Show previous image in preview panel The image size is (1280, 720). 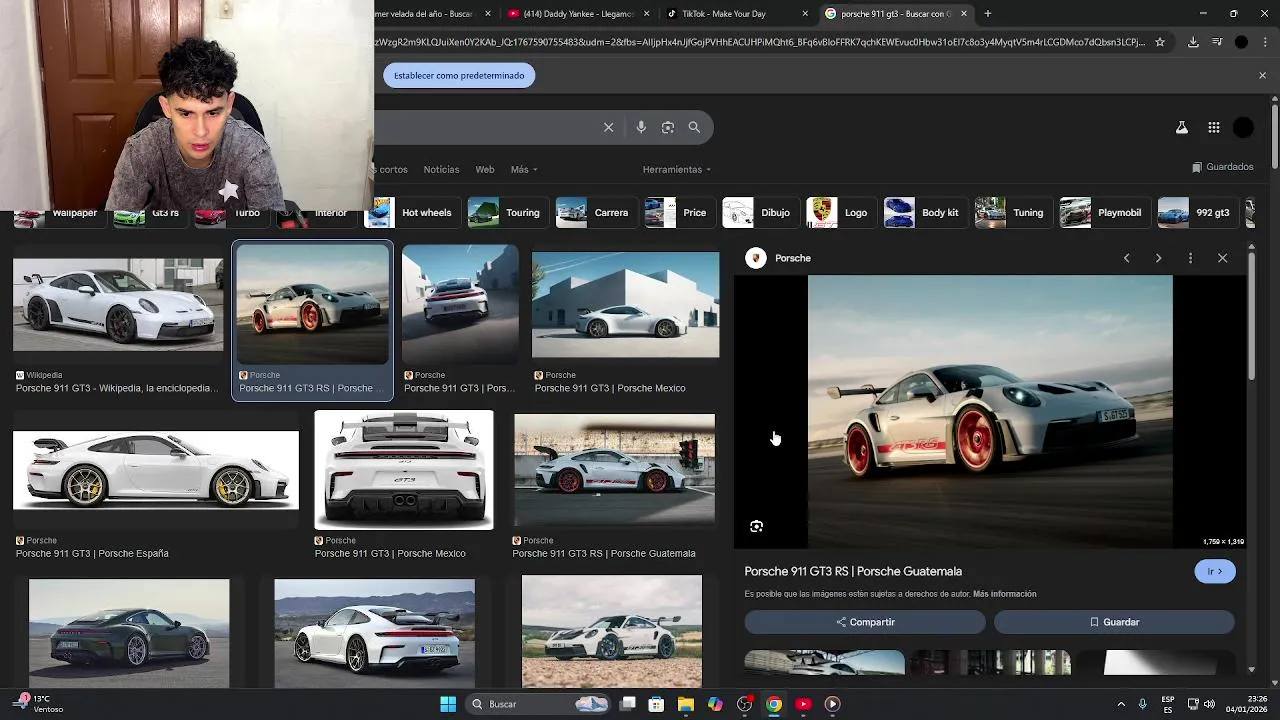pyautogui.click(x=1127, y=258)
